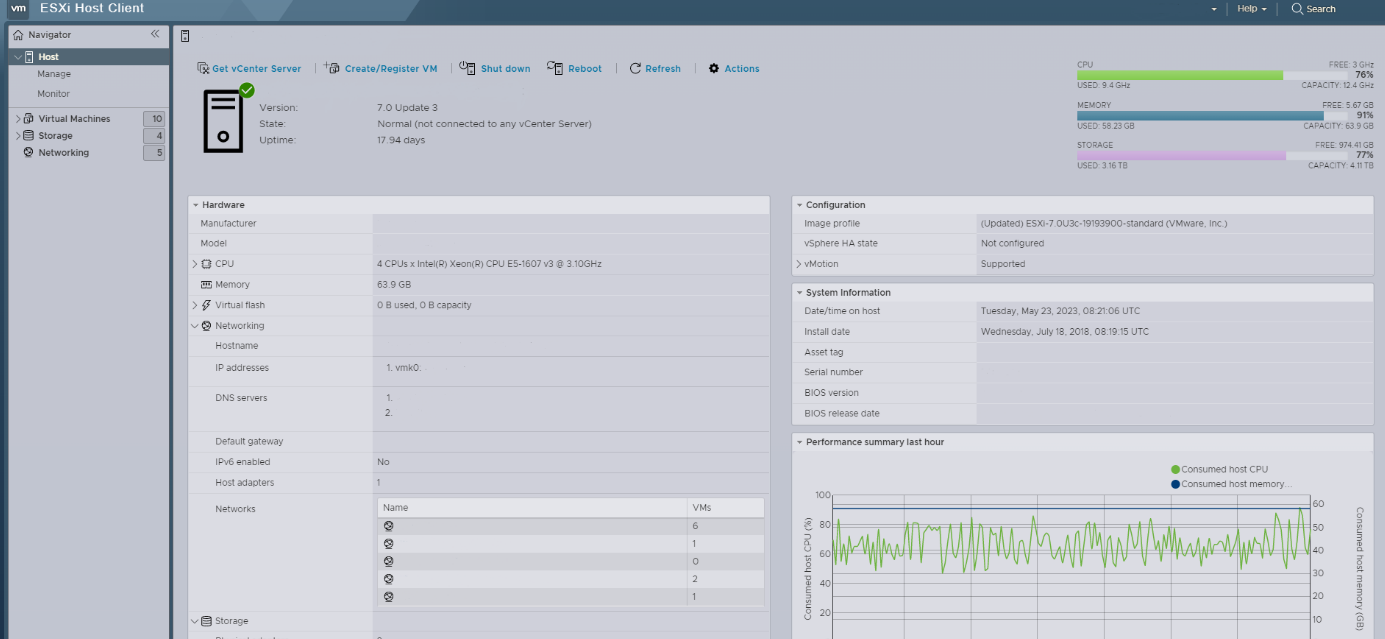Sort networks by the VMs column header
Image resolution: width=1385 pixels, height=639 pixels.
click(725, 508)
